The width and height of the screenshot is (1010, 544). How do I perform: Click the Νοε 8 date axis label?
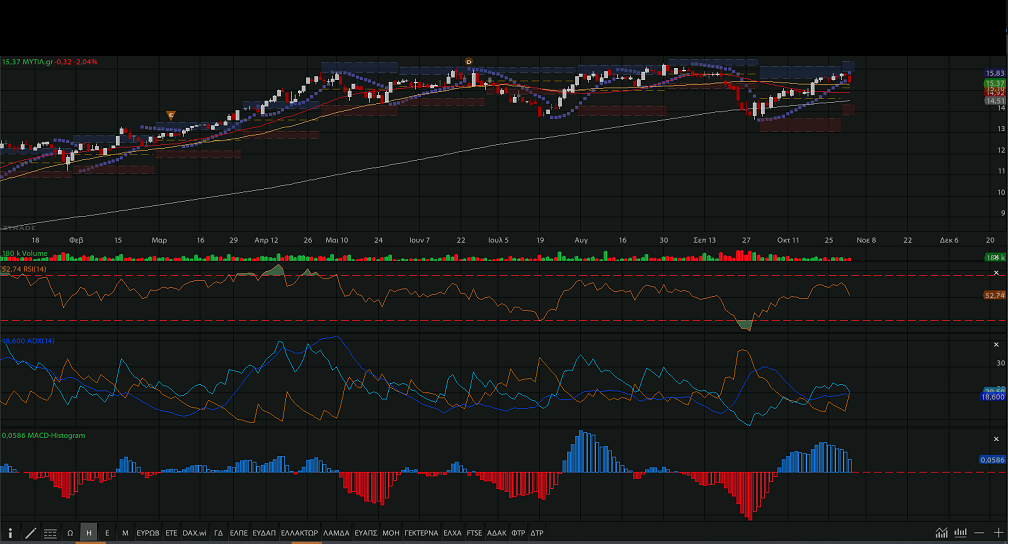coord(866,240)
